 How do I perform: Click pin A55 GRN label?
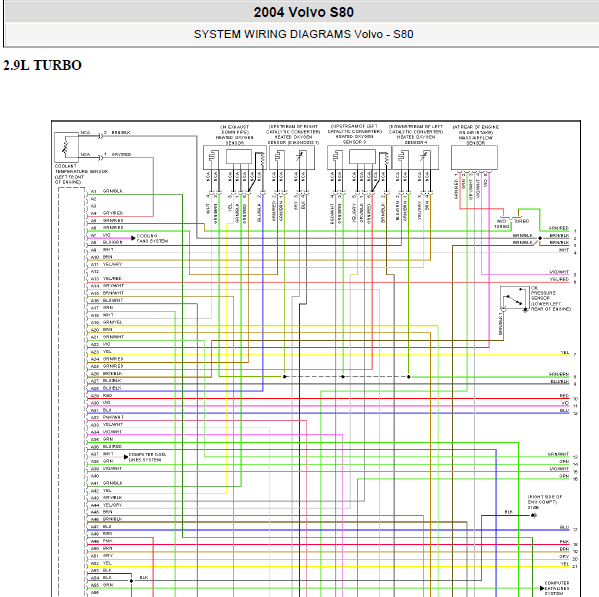(x=102, y=585)
